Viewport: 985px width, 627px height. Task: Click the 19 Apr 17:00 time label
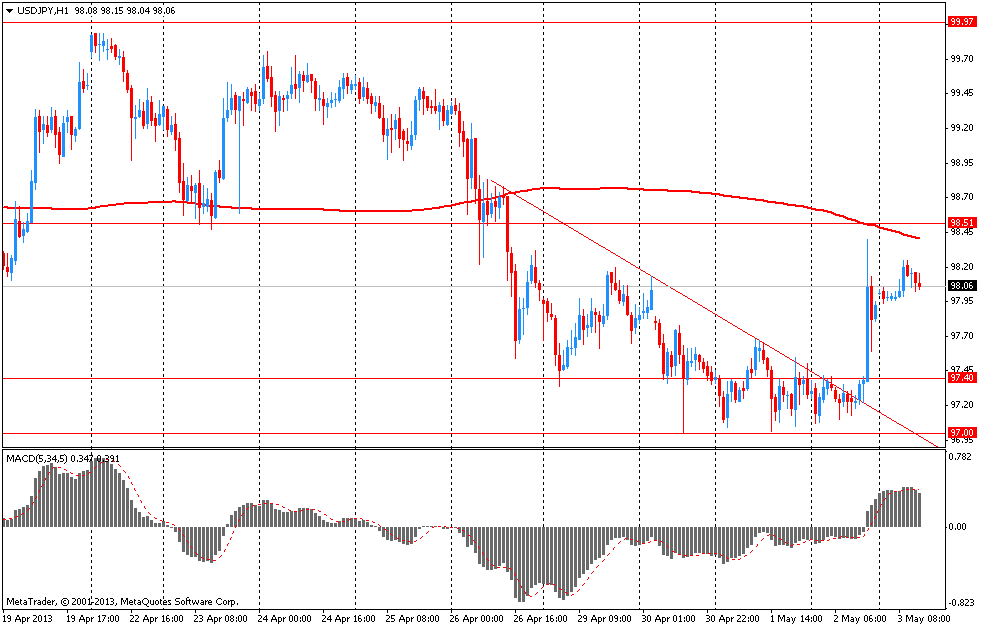click(x=92, y=618)
